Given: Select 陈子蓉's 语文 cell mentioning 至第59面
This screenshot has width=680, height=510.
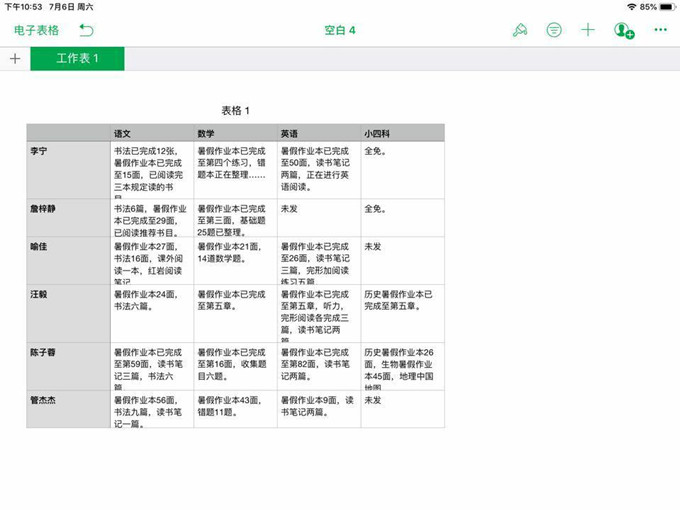Looking at the screenshot, I should click(152, 366).
